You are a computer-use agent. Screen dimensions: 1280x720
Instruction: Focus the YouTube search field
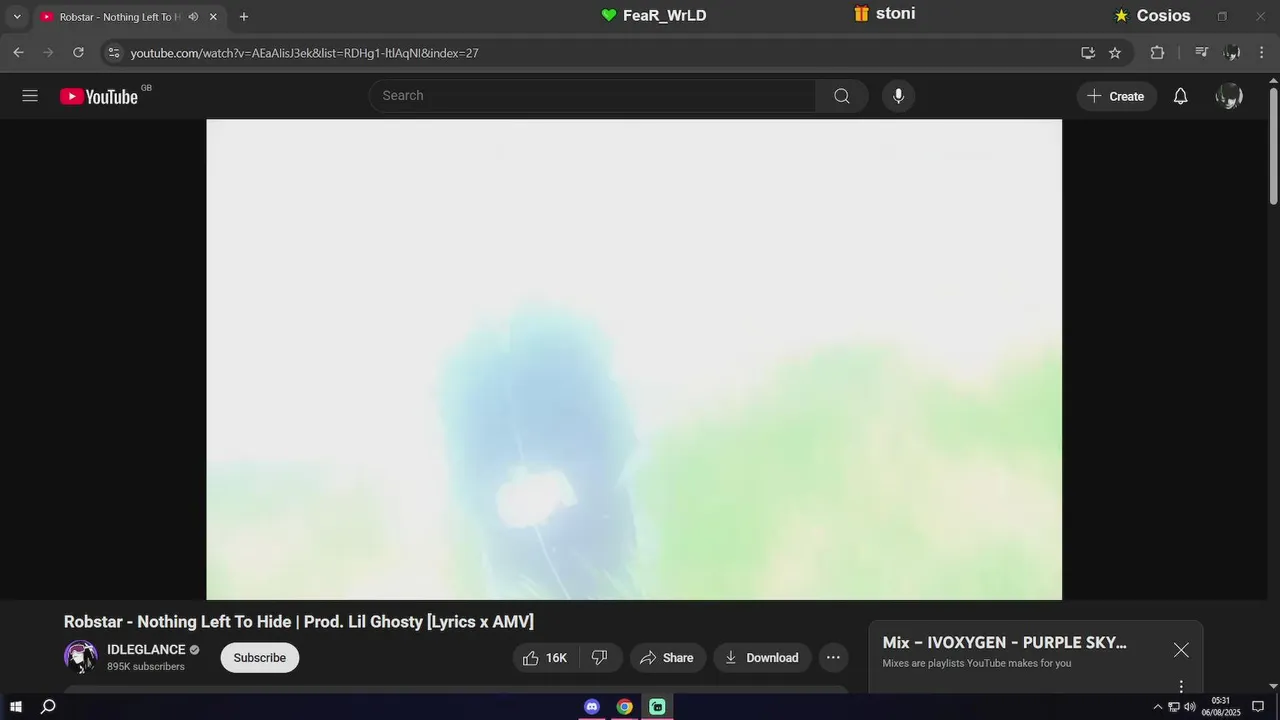pos(593,96)
